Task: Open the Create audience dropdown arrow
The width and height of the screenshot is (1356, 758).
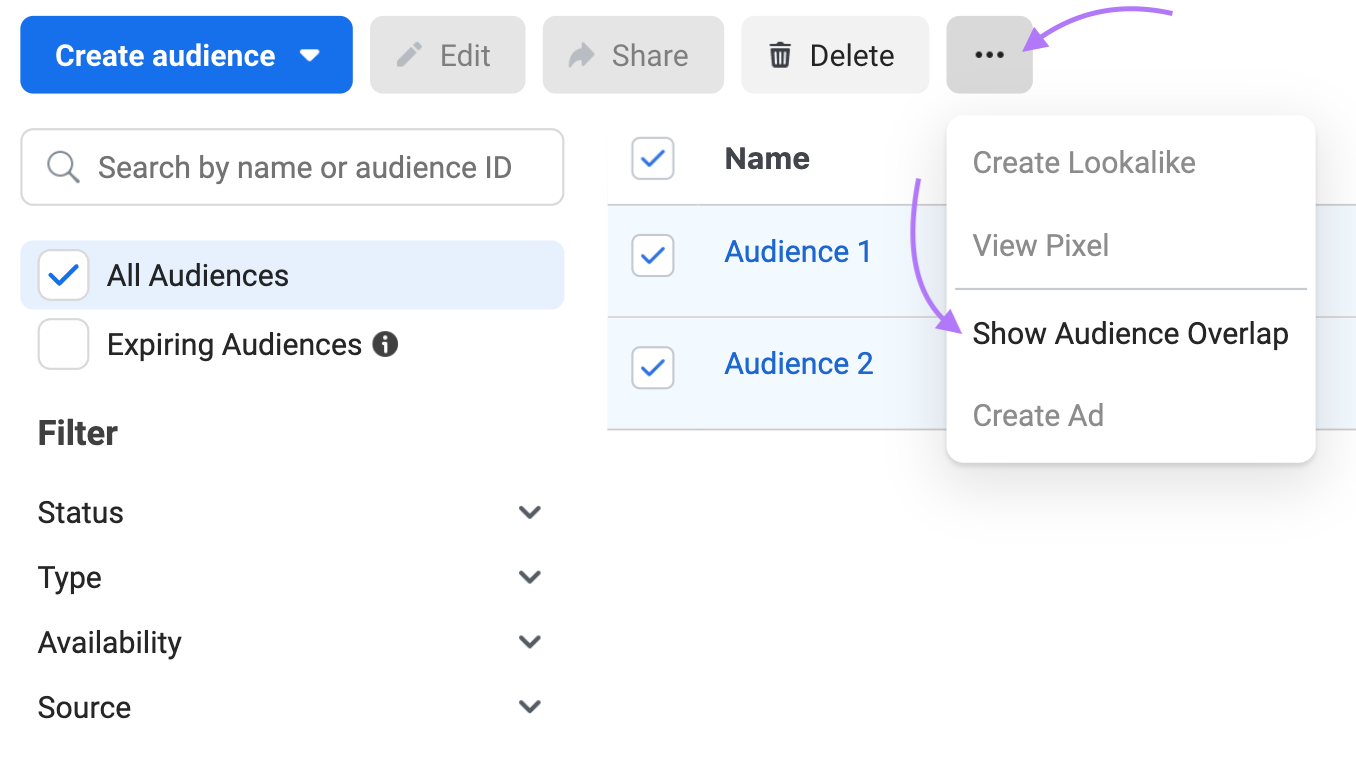Action: pyautogui.click(x=310, y=55)
